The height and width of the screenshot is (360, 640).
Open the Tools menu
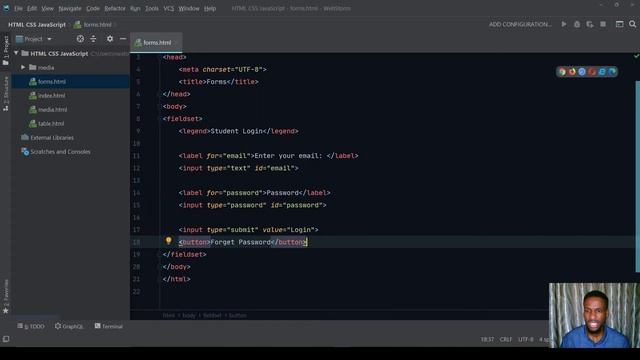point(152,8)
